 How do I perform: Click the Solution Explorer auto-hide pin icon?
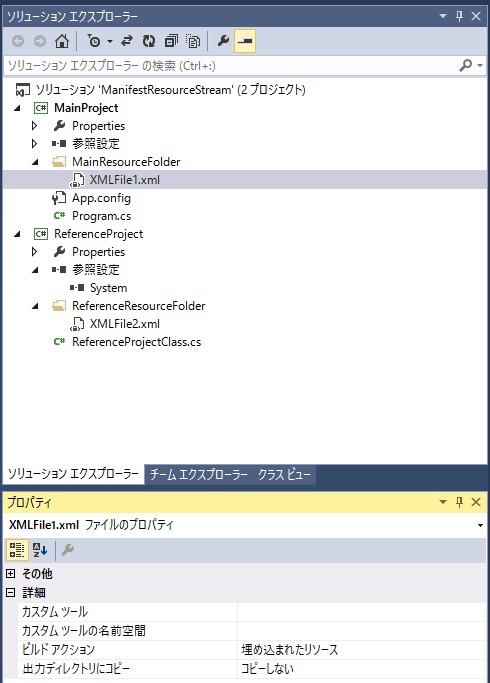[x=459, y=16]
